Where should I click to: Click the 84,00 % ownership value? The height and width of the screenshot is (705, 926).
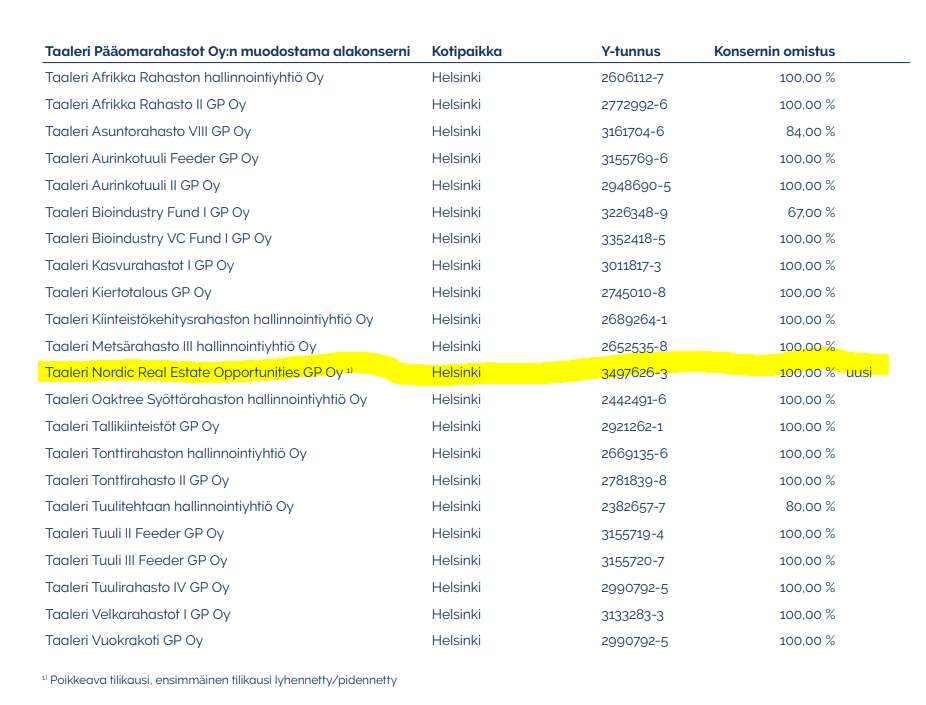pos(810,131)
